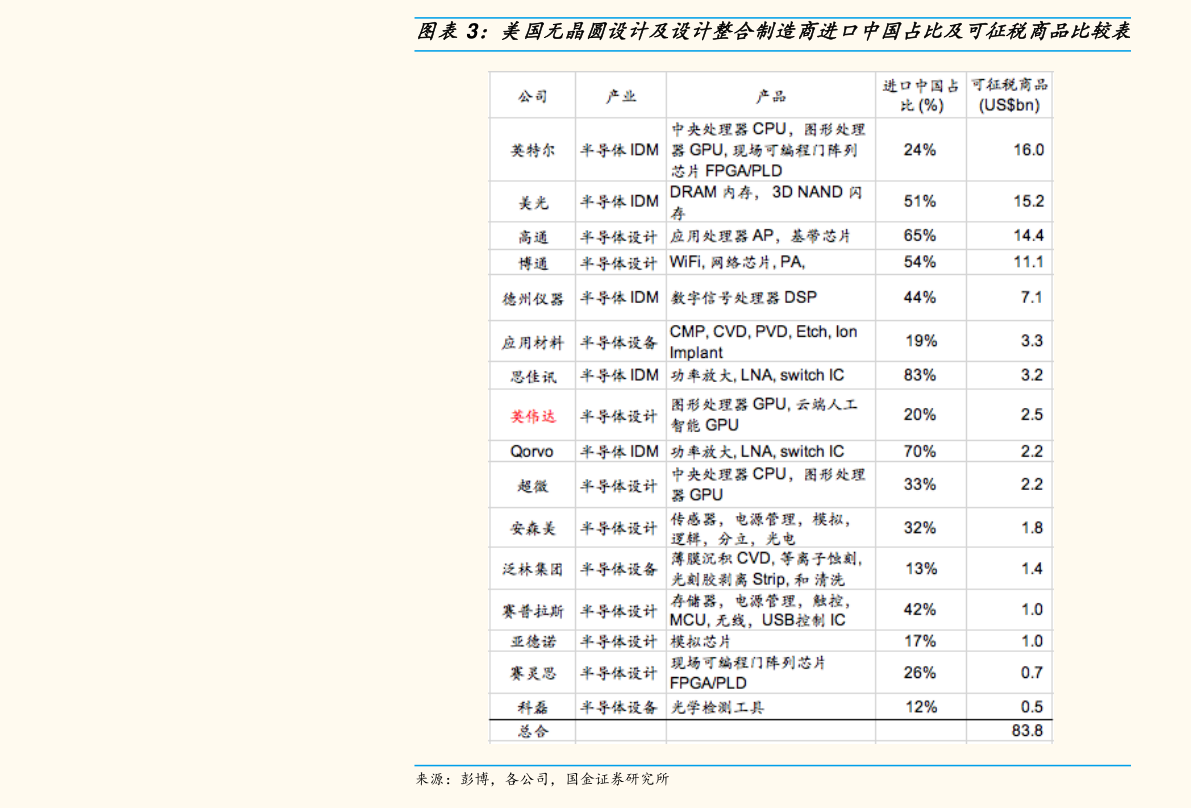Click the 12% value in 科磊 row
Viewport: 1191px width, 808px height.
921,707
